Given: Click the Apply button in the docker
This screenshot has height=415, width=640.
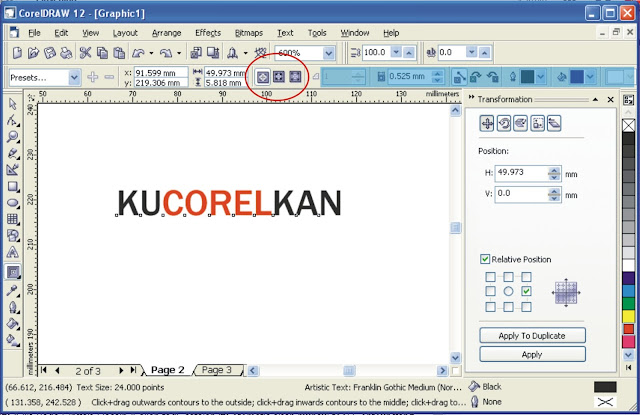Looking at the screenshot, I should pos(532,354).
